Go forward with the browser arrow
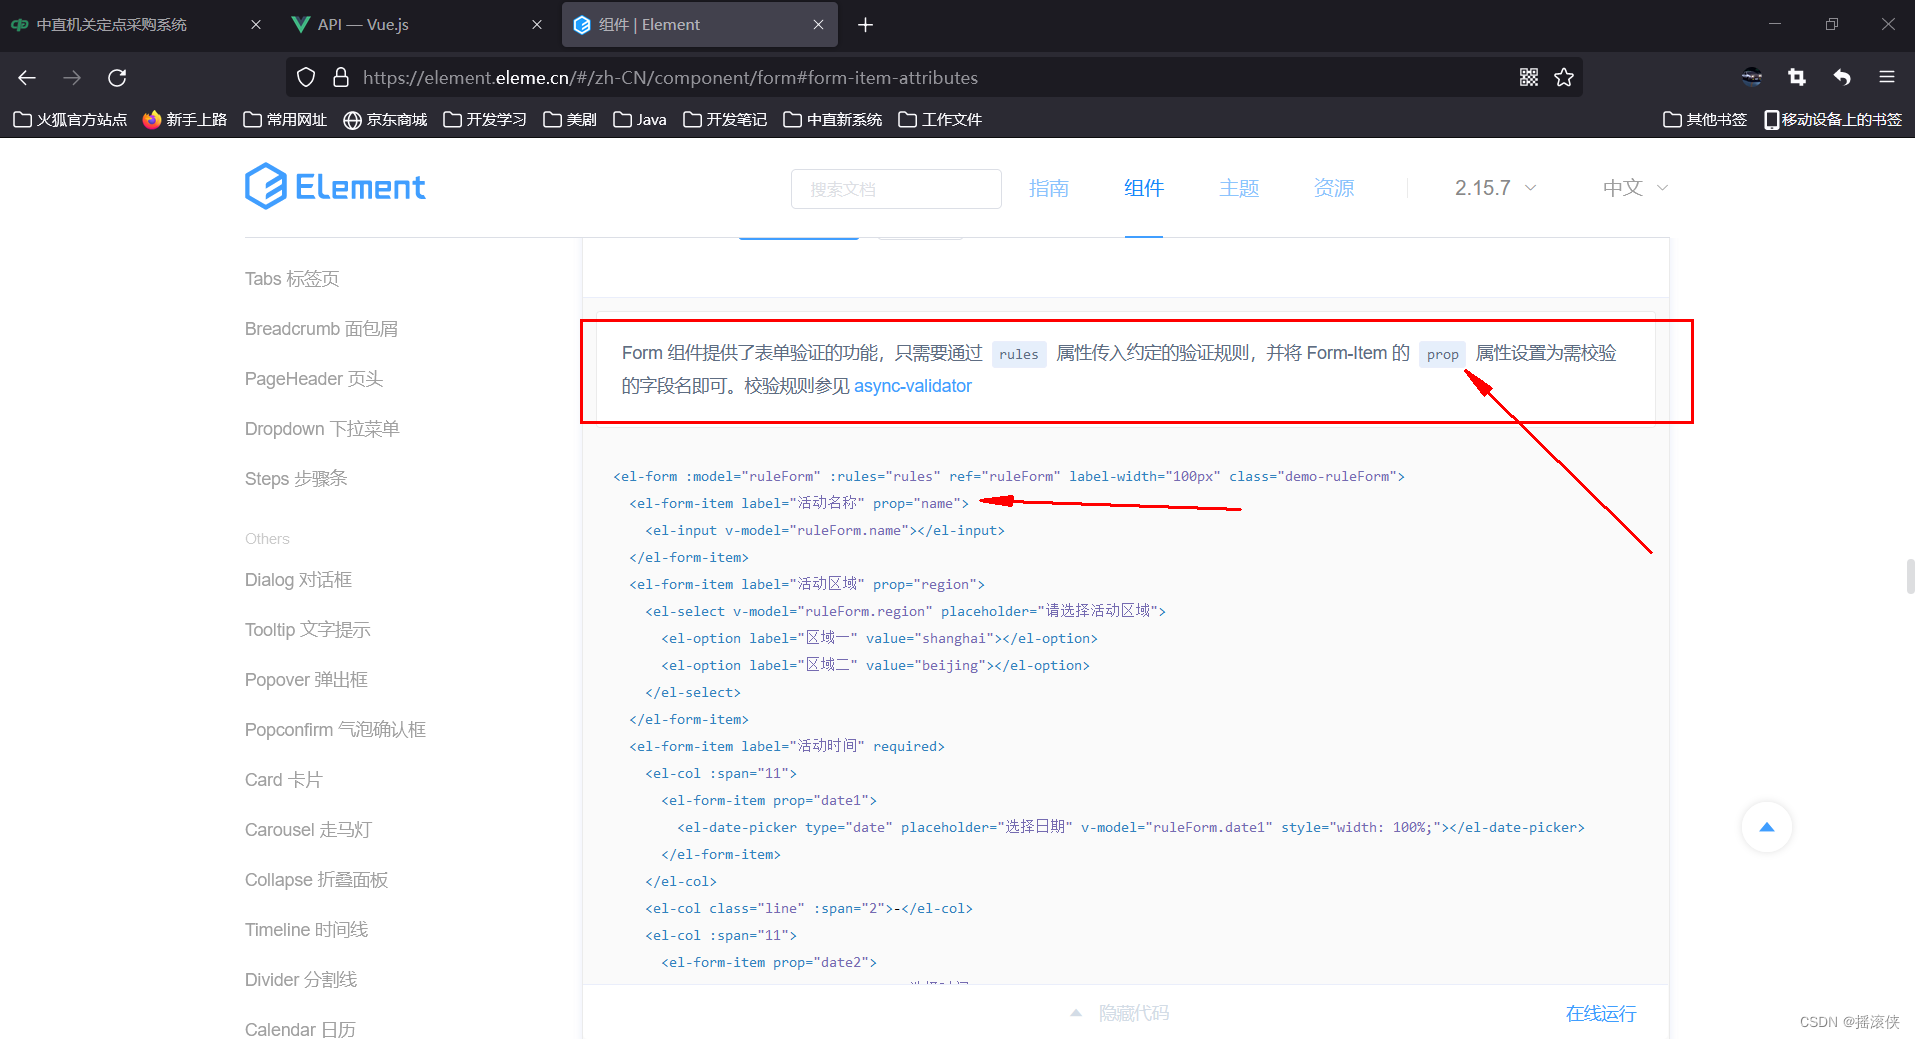The width and height of the screenshot is (1915, 1039). pos(72,77)
